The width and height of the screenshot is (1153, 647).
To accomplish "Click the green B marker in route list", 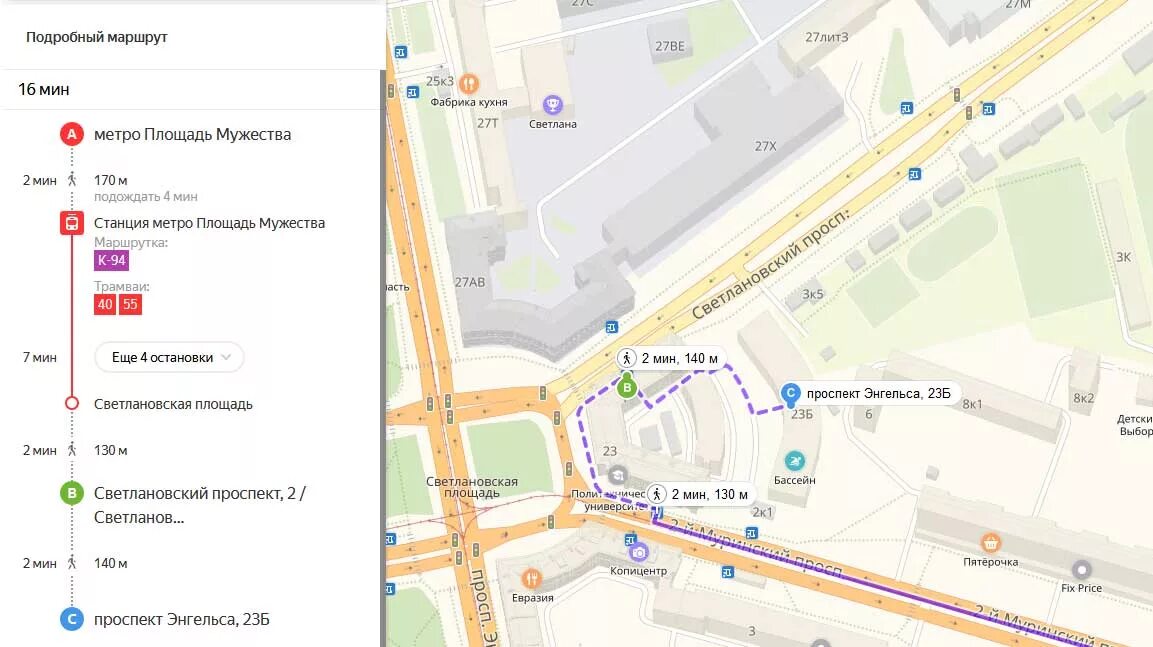I will 71,493.
